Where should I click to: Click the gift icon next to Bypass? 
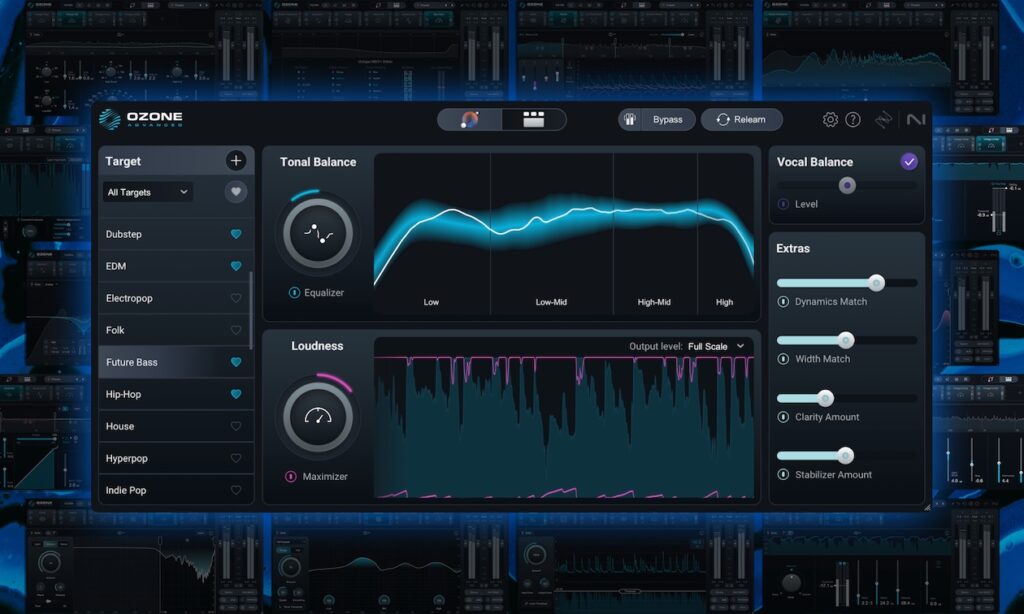(x=630, y=120)
